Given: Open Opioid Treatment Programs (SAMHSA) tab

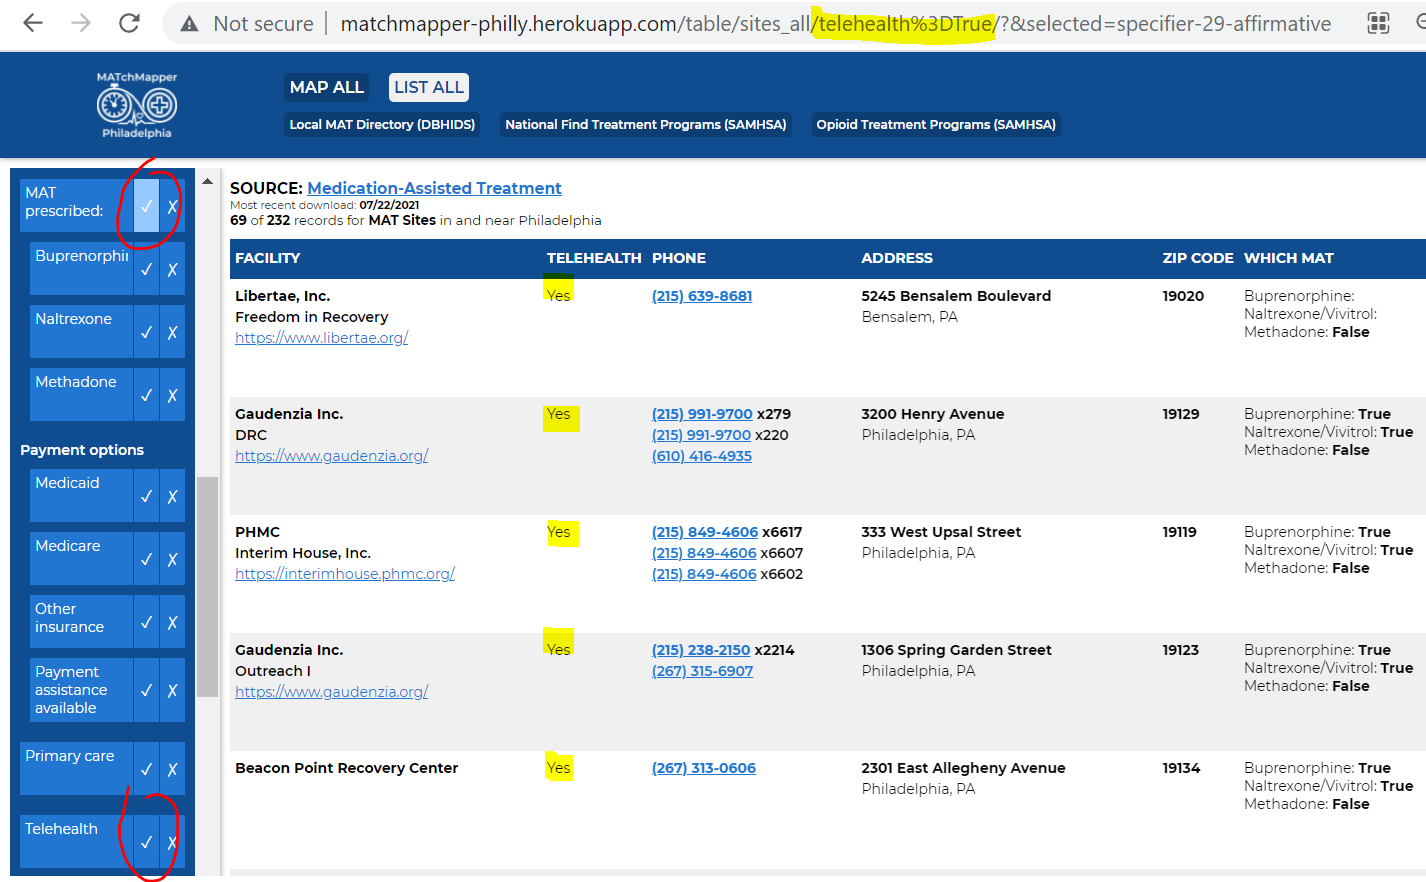Looking at the screenshot, I should click(x=936, y=124).
